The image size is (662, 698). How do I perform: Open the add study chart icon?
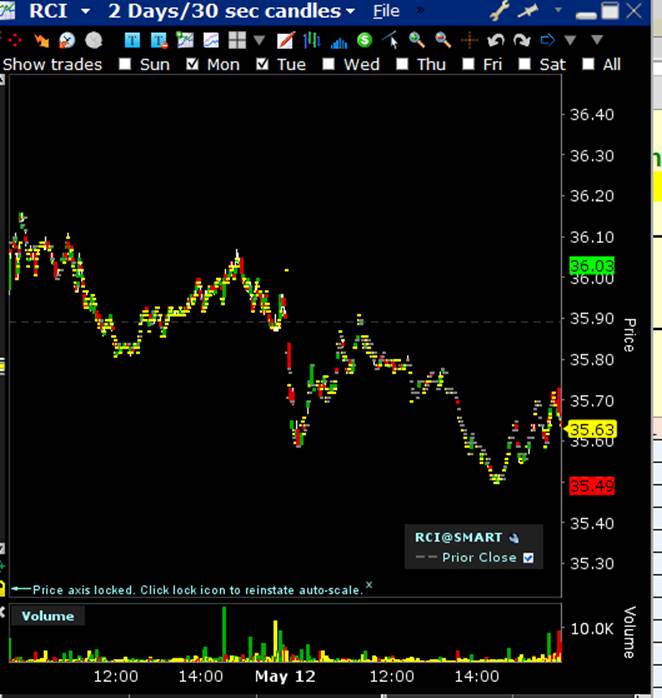[x=185, y=40]
